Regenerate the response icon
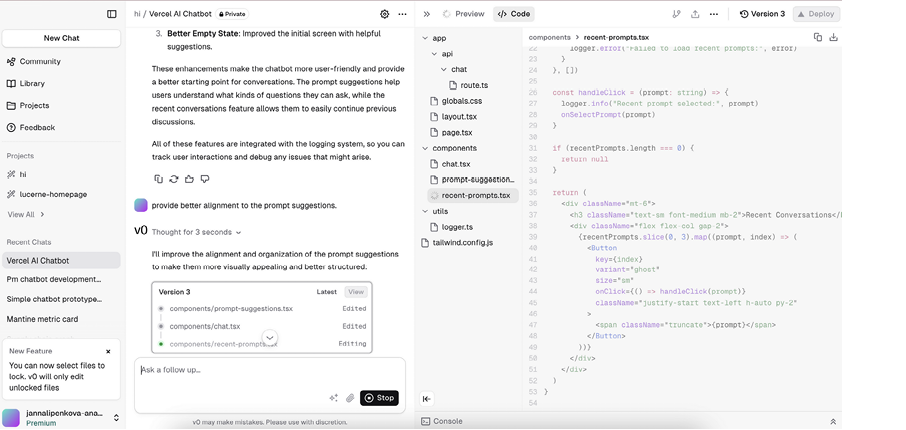 tap(174, 179)
